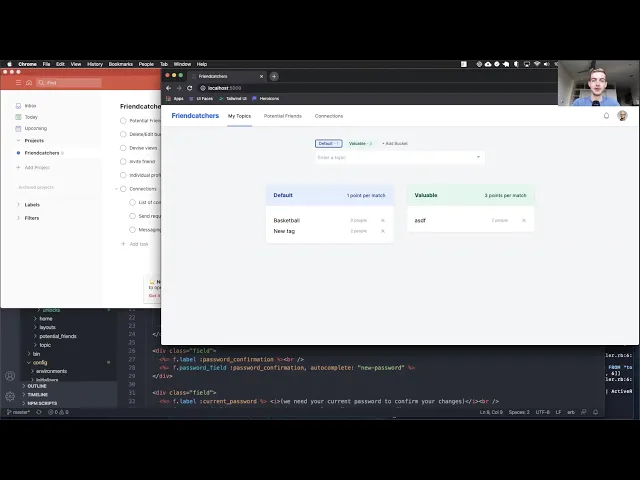Open VS Code accounts icon
640x480 pixels.
(10, 376)
